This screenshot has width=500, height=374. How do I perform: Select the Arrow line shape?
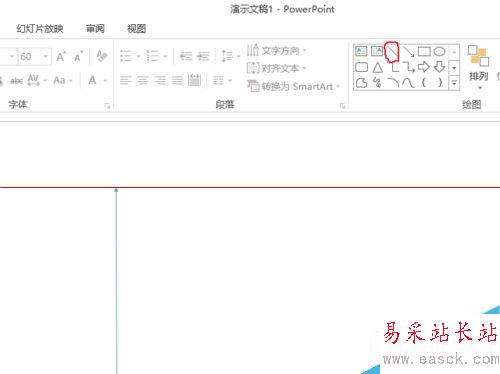(408, 51)
